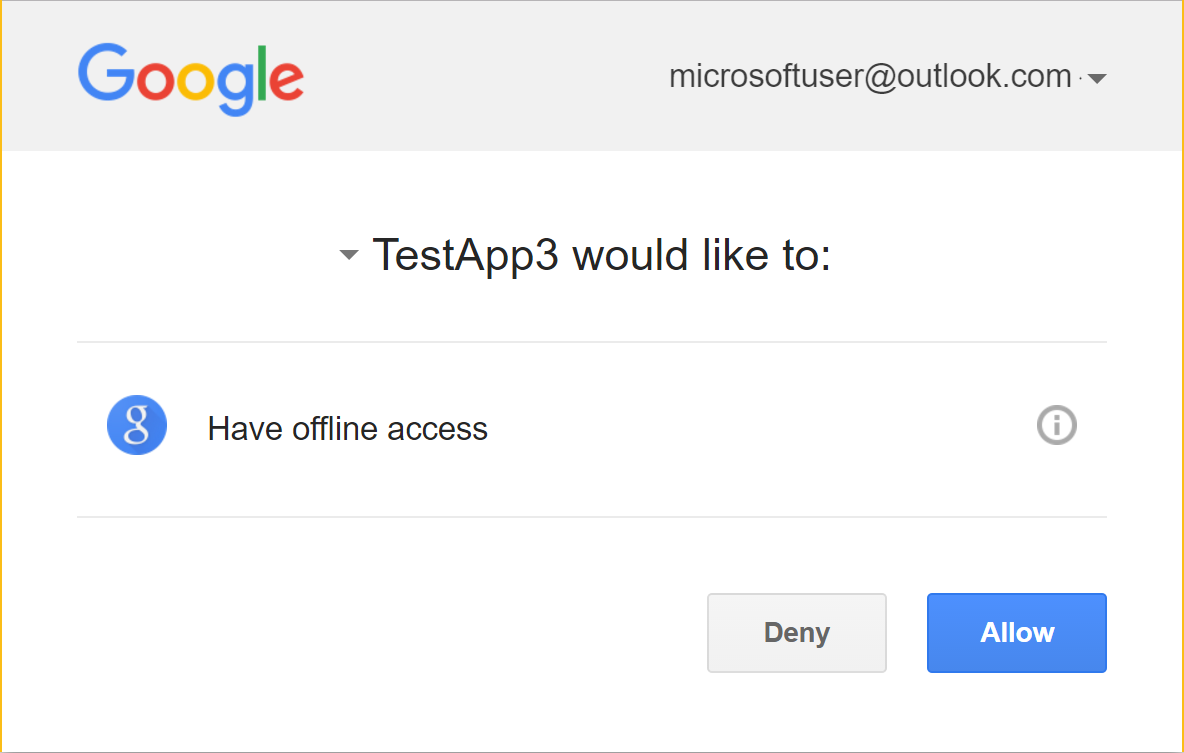Click the Have offline access permission text

coord(347,428)
